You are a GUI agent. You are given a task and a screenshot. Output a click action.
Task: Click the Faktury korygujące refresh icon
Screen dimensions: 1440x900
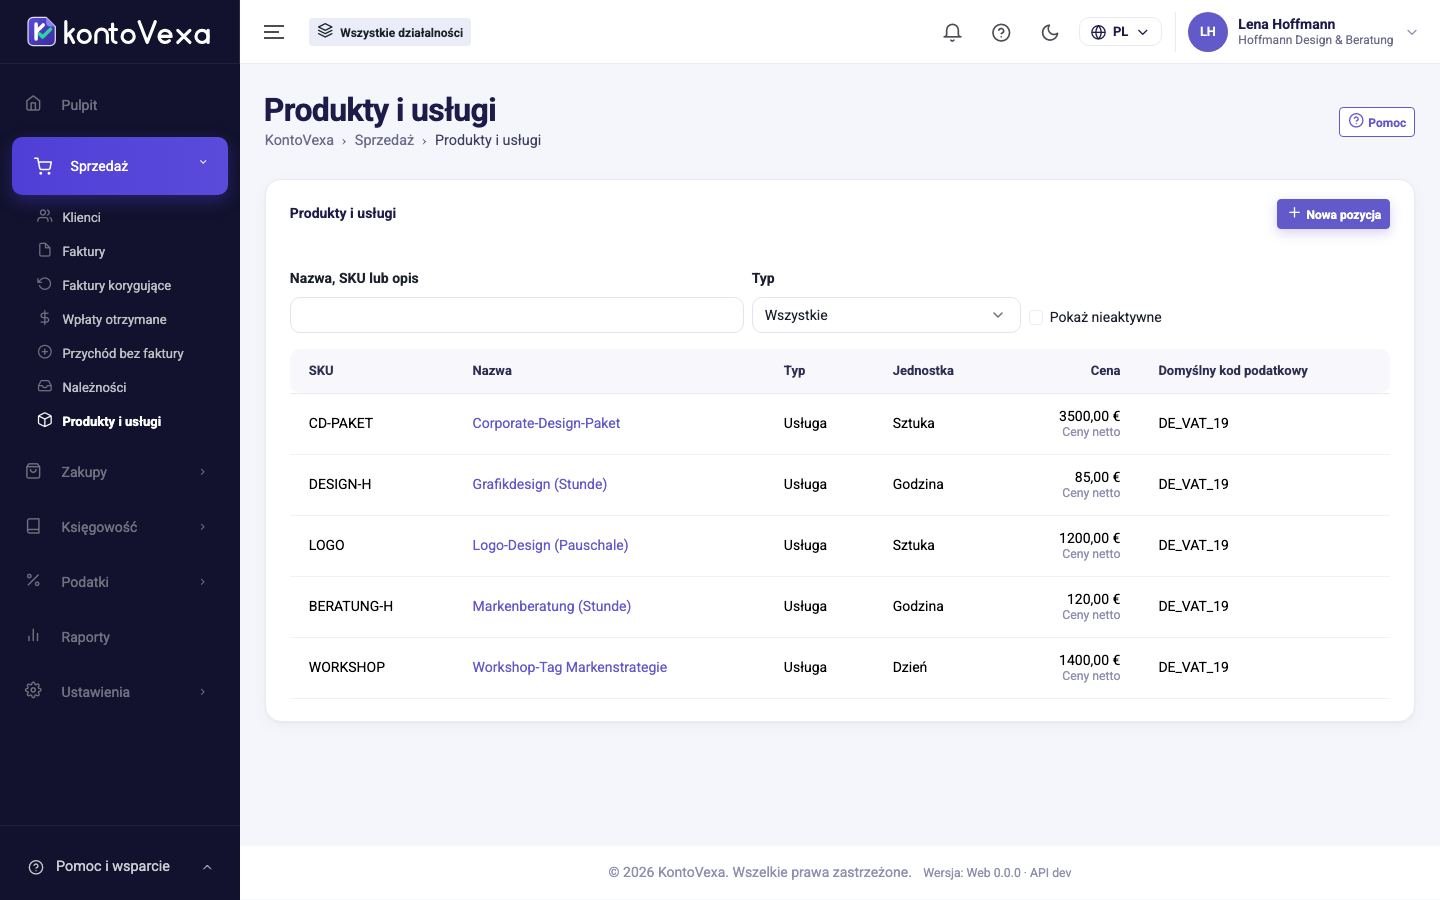pos(44,284)
